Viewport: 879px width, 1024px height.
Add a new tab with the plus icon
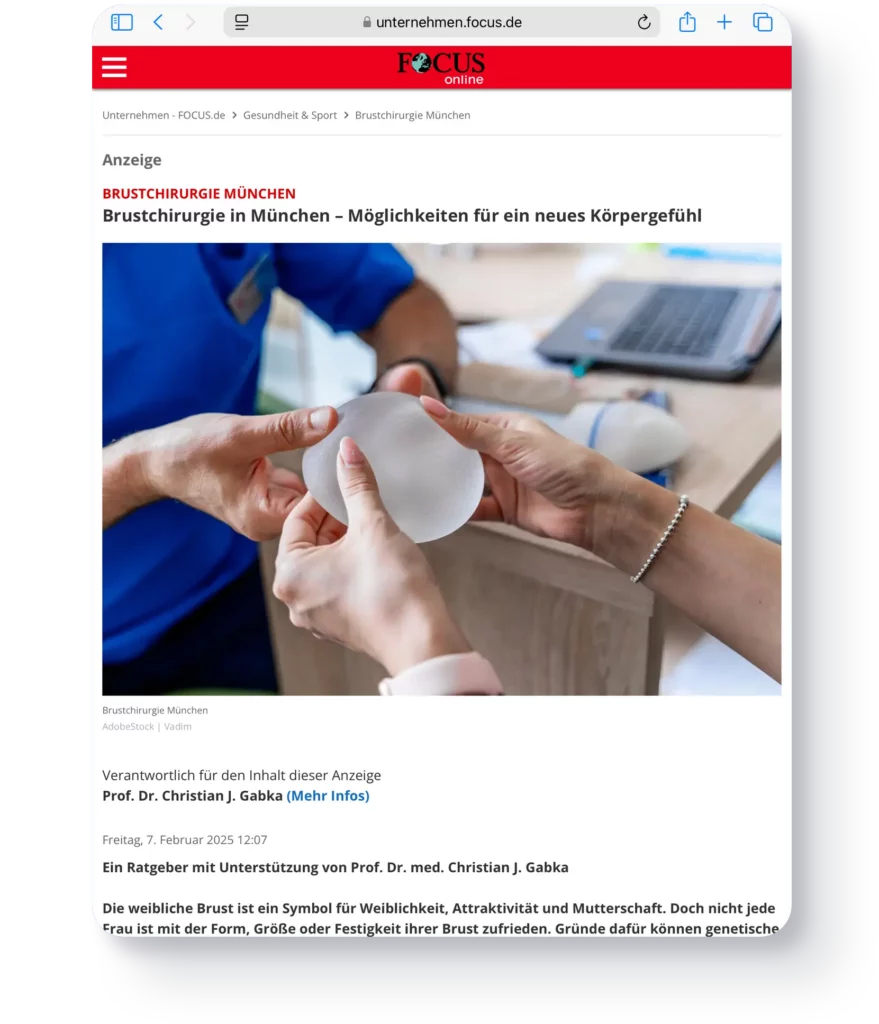coord(724,22)
